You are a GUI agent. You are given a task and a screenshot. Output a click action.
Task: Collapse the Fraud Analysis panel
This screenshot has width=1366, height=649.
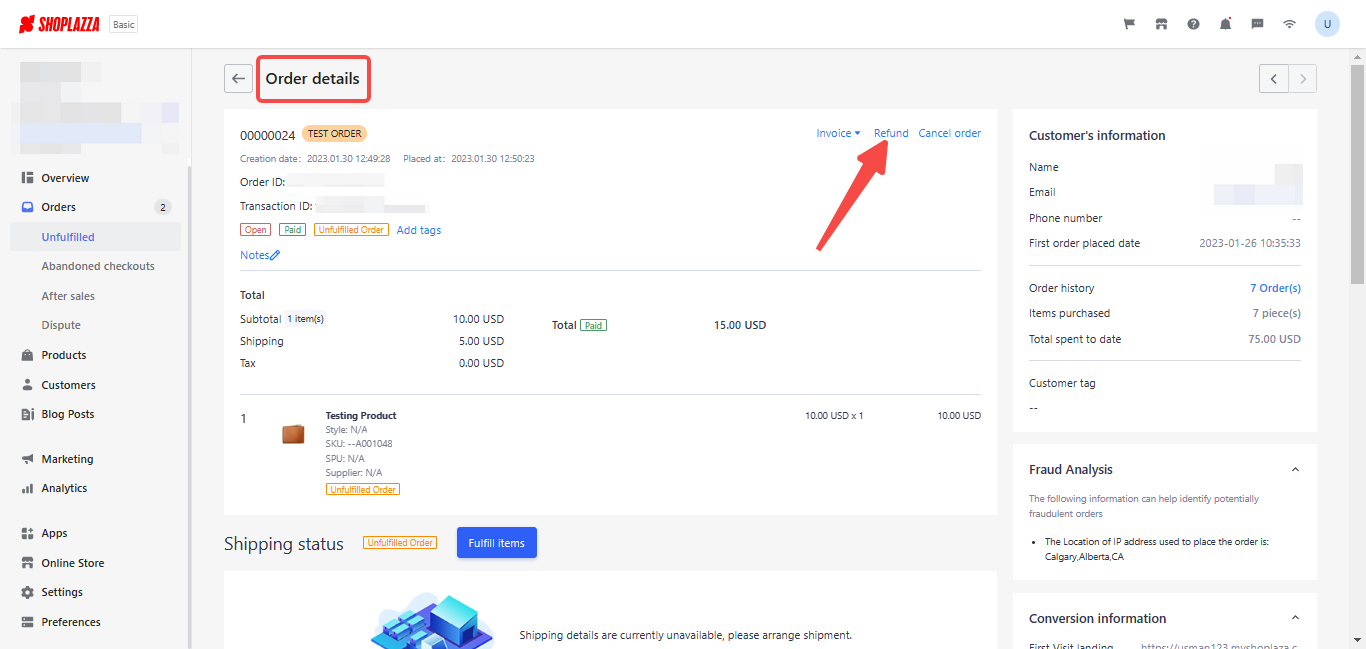pyautogui.click(x=1295, y=470)
